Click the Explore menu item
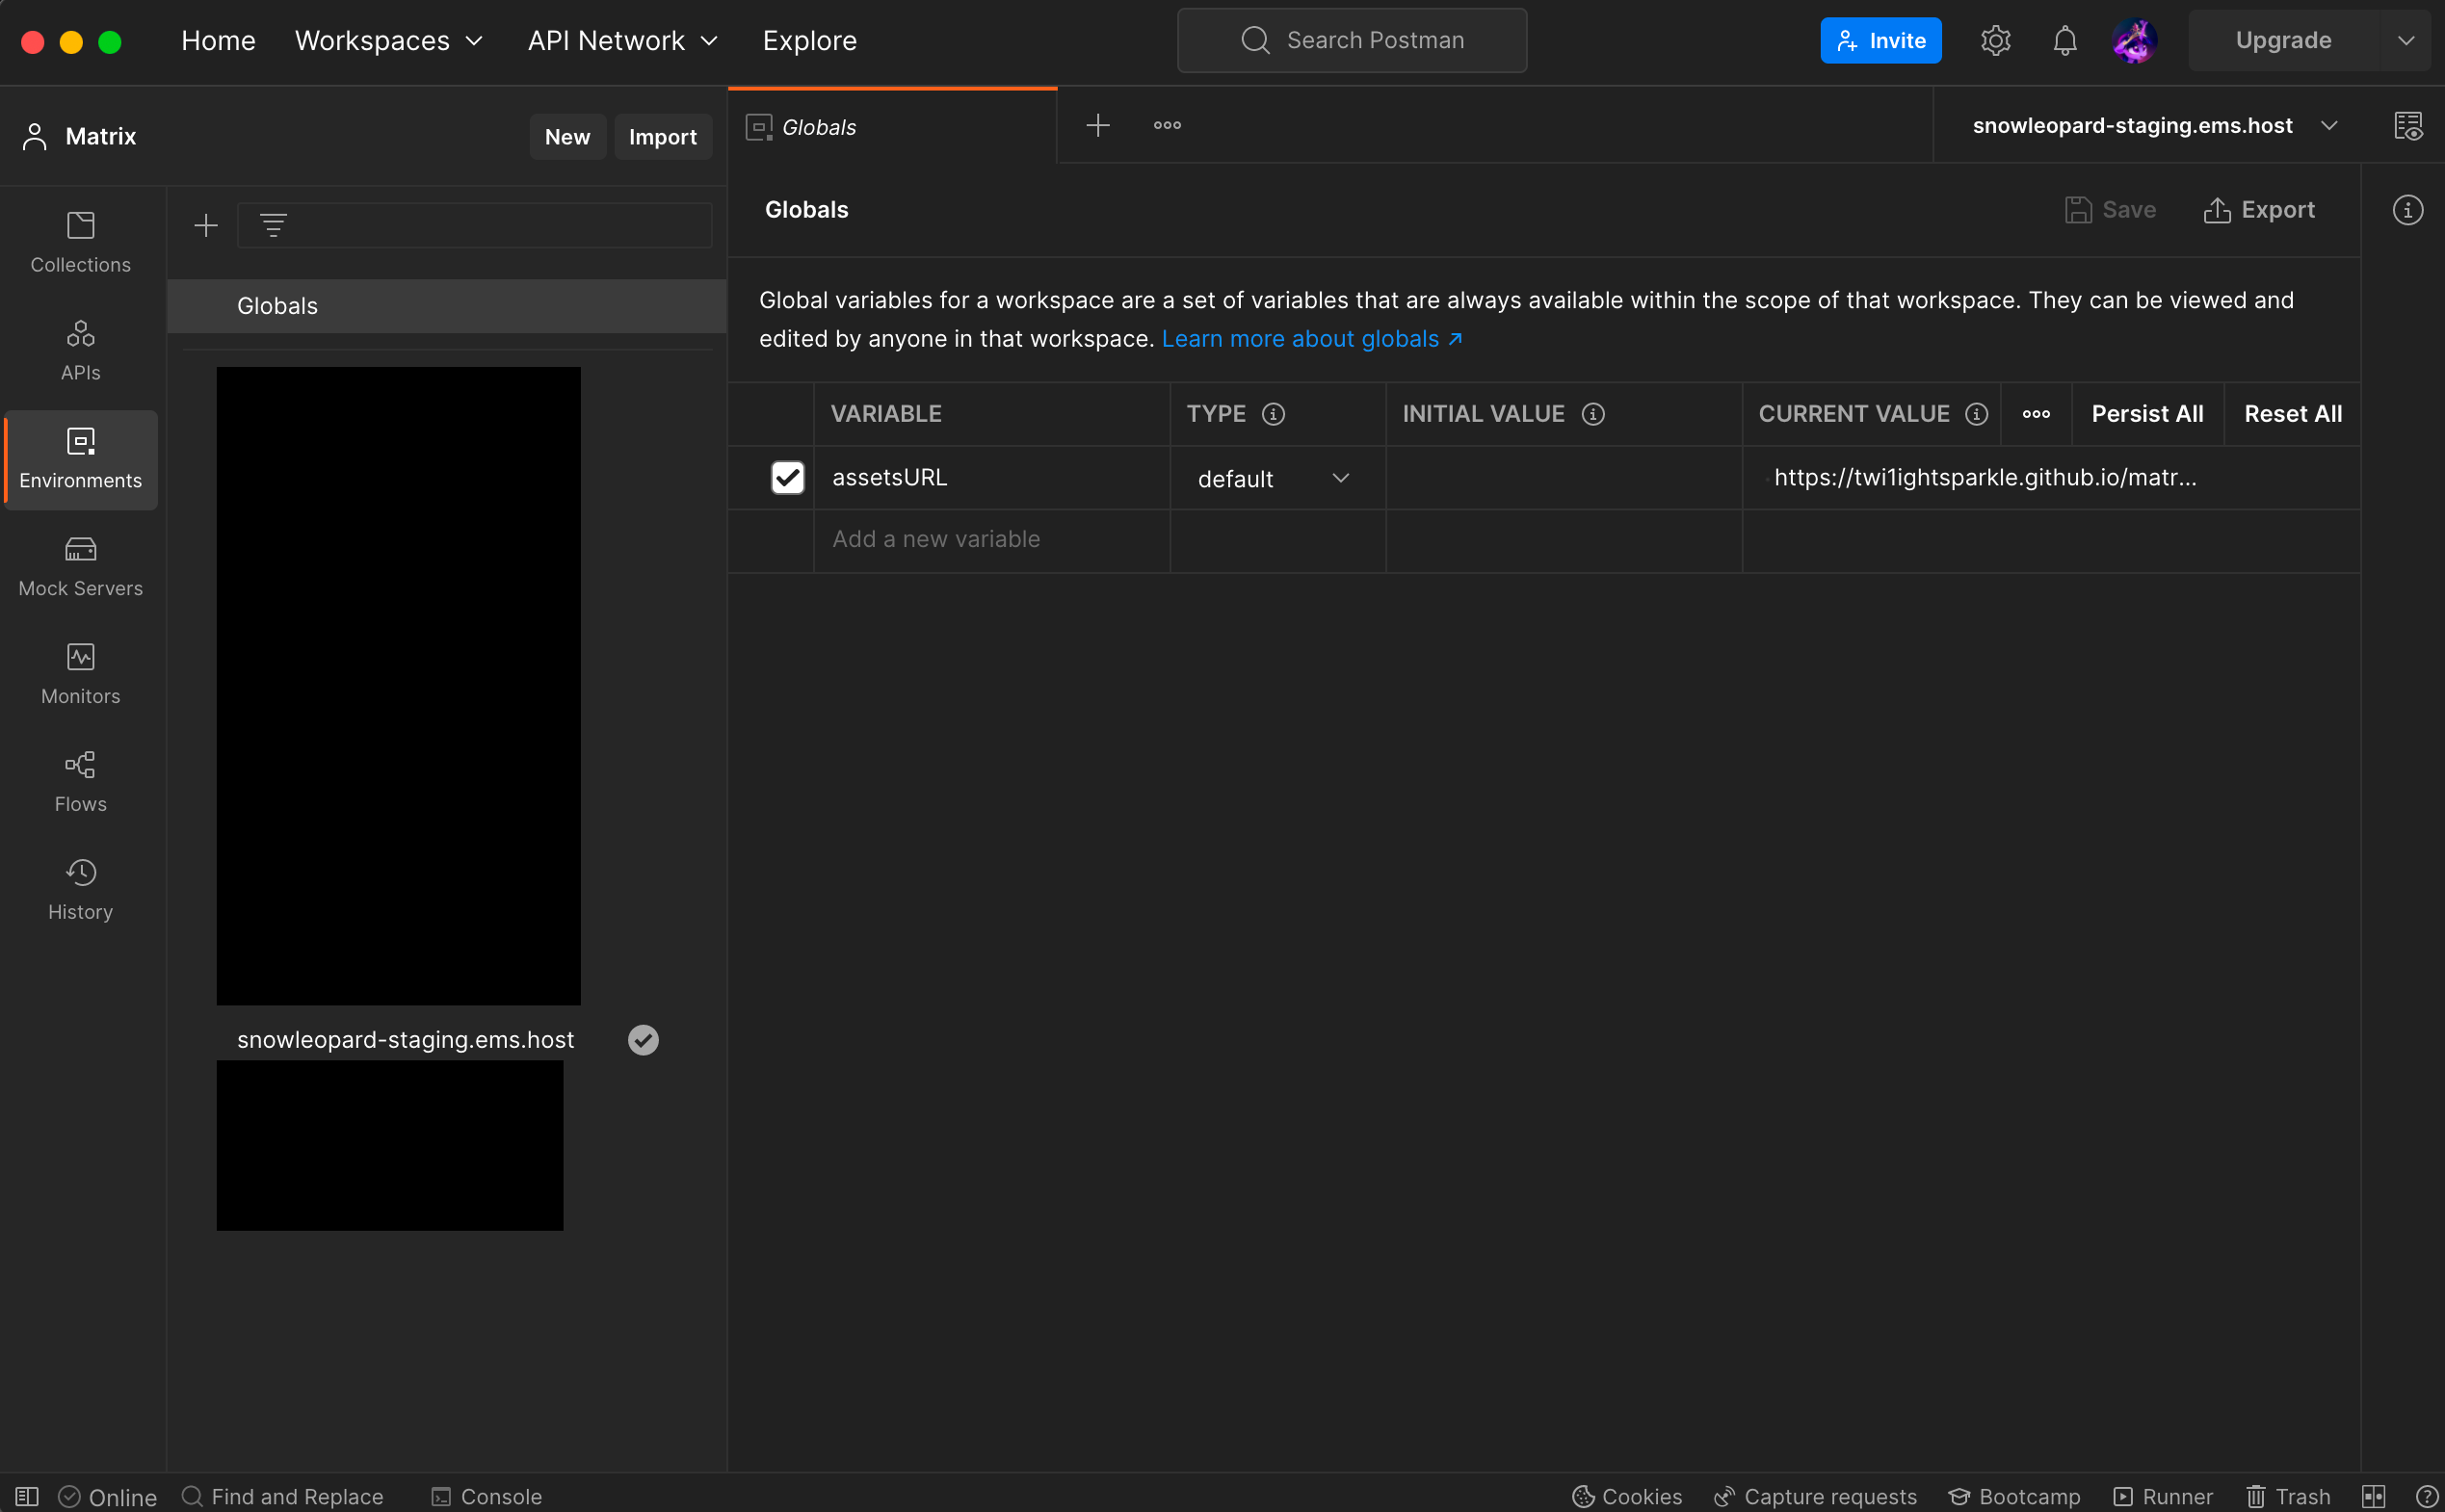2445x1512 pixels. pyautogui.click(x=810, y=40)
